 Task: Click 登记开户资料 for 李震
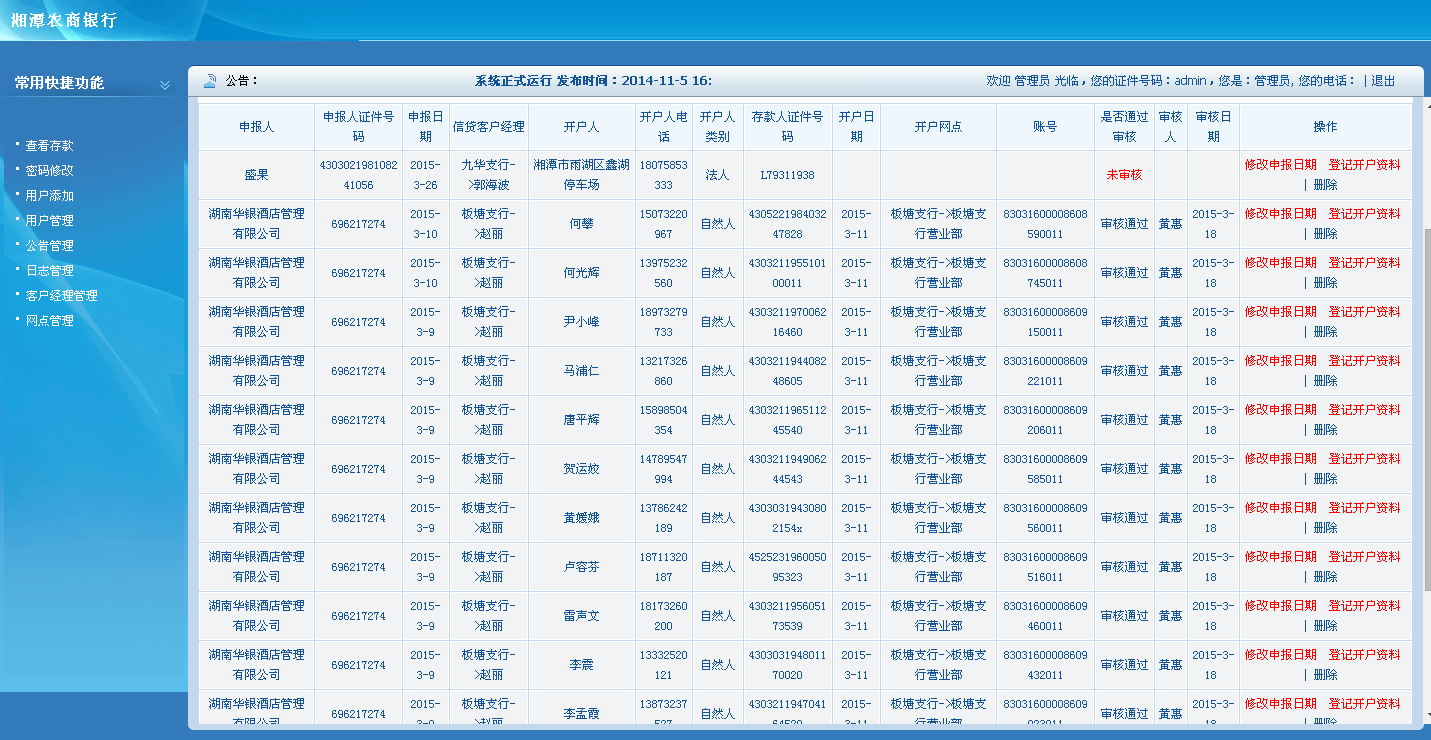click(x=1365, y=655)
